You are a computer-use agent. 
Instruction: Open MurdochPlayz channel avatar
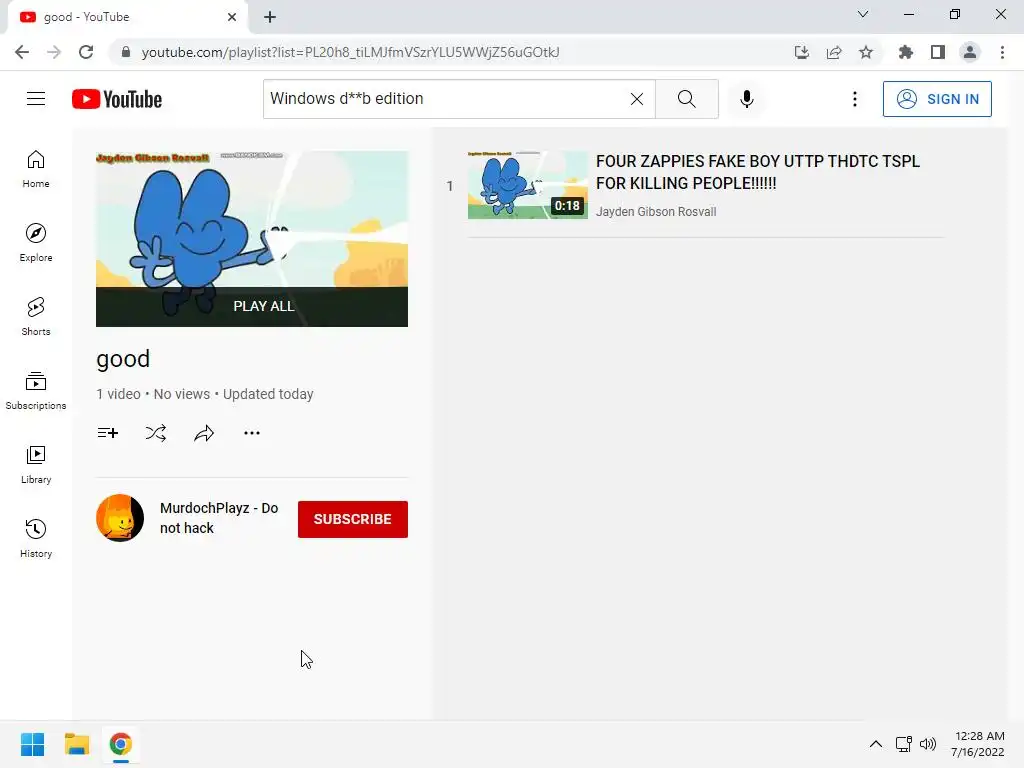pyautogui.click(x=120, y=518)
